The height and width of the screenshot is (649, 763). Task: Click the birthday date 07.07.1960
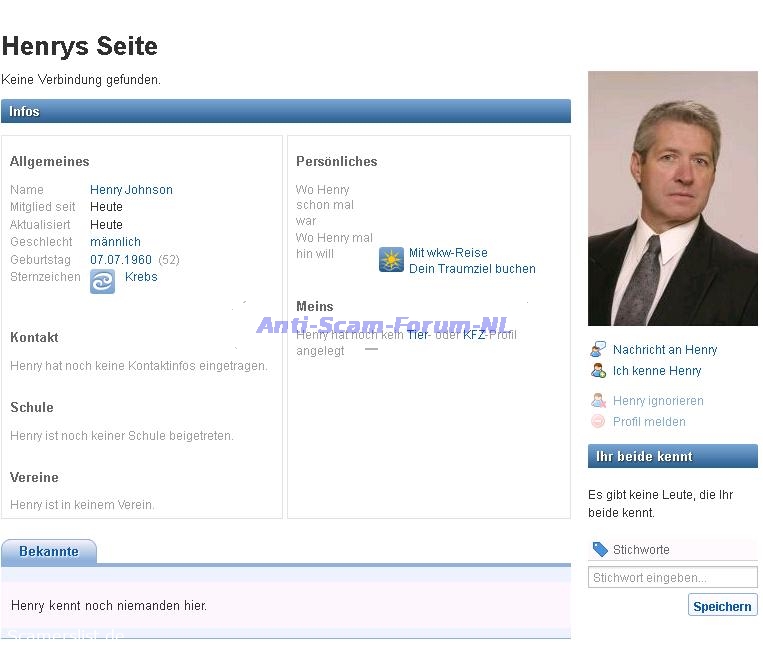(x=121, y=260)
